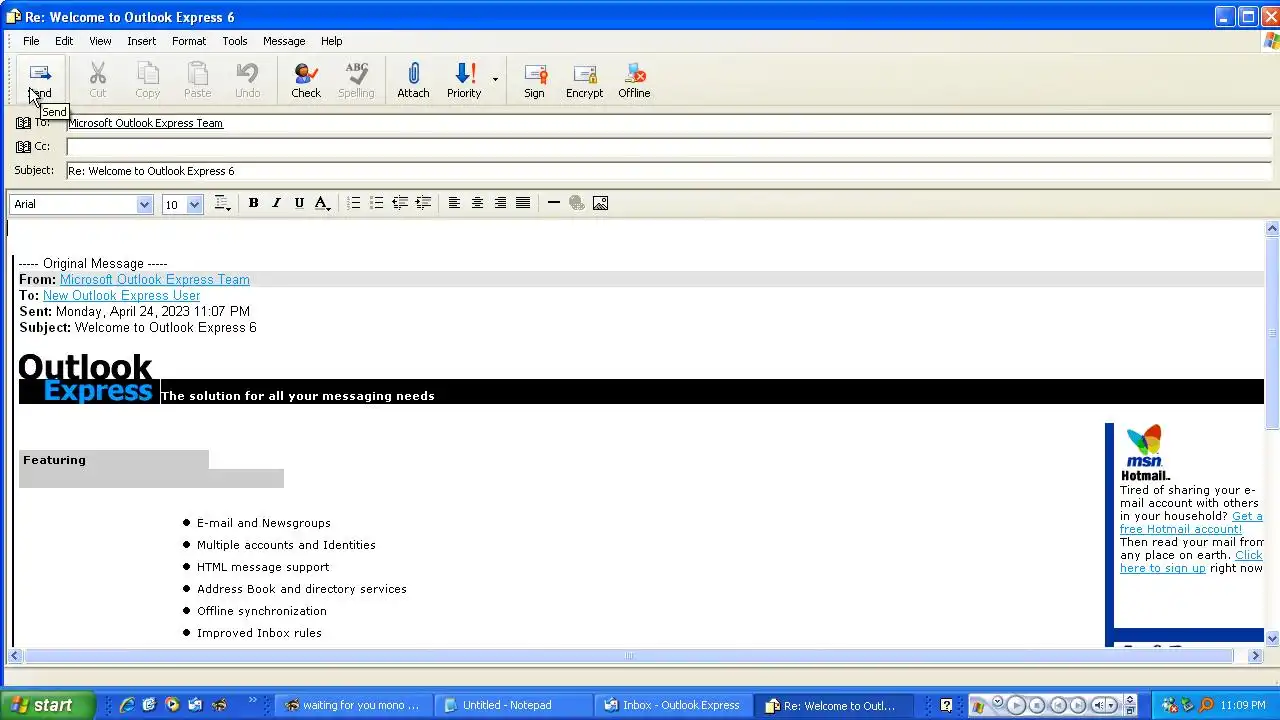Apply numbered list formatting
This screenshot has width=1280, height=720.
point(354,203)
